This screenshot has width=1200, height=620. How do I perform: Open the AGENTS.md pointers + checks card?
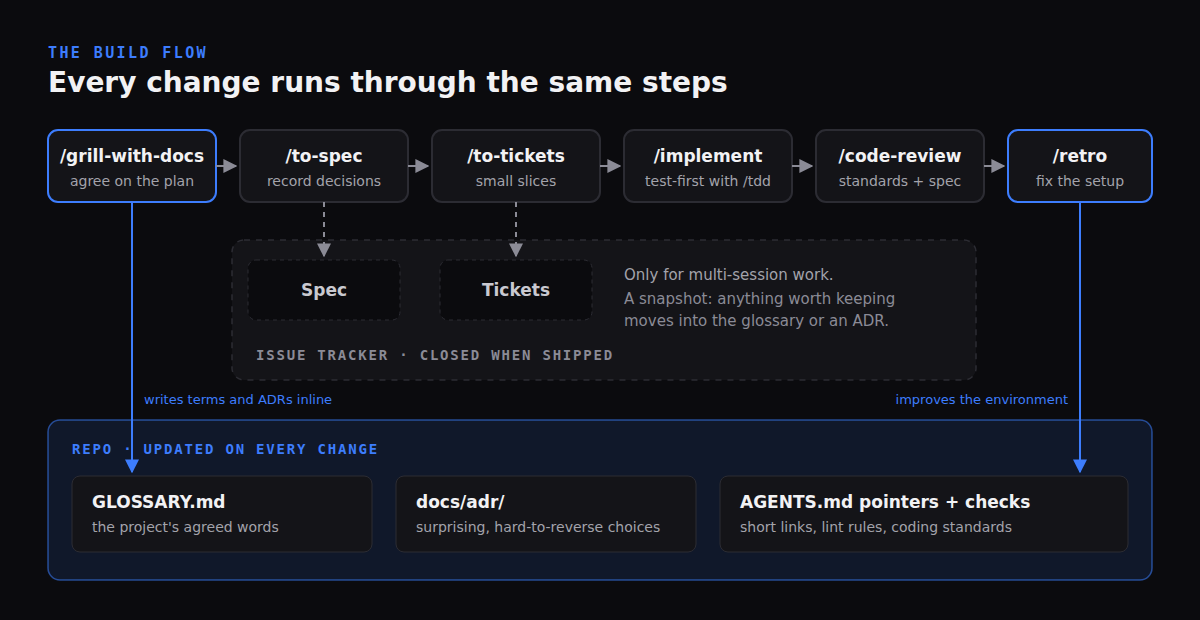(x=924, y=514)
